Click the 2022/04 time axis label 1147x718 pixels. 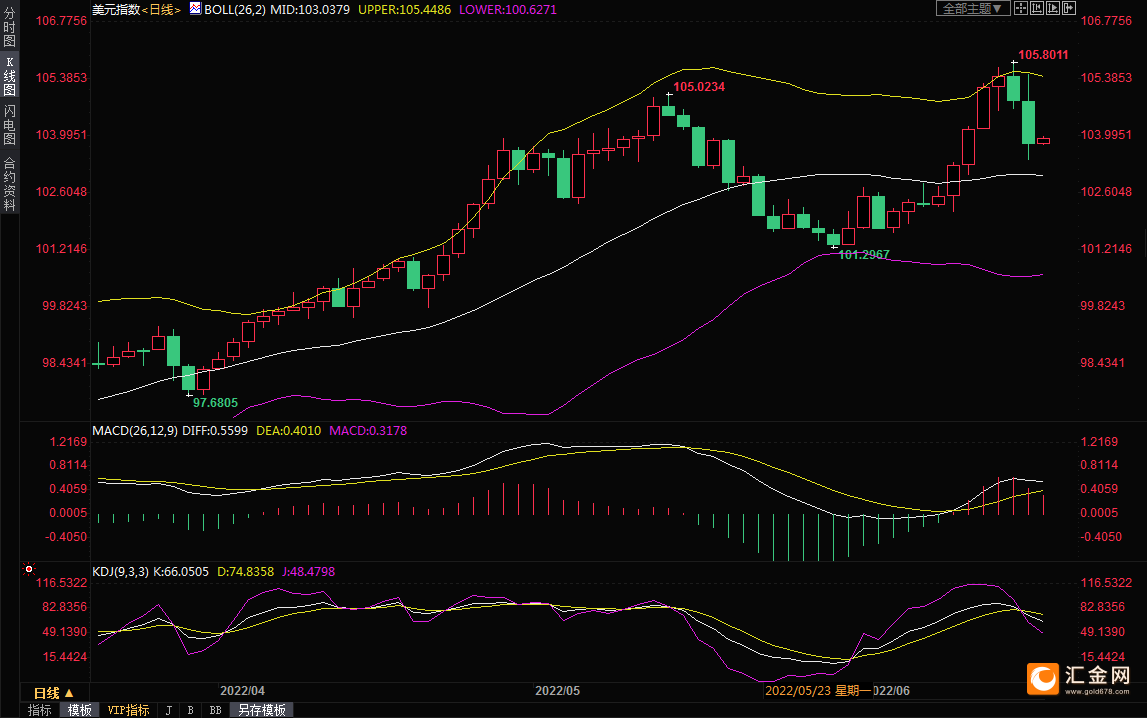[242, 691]
